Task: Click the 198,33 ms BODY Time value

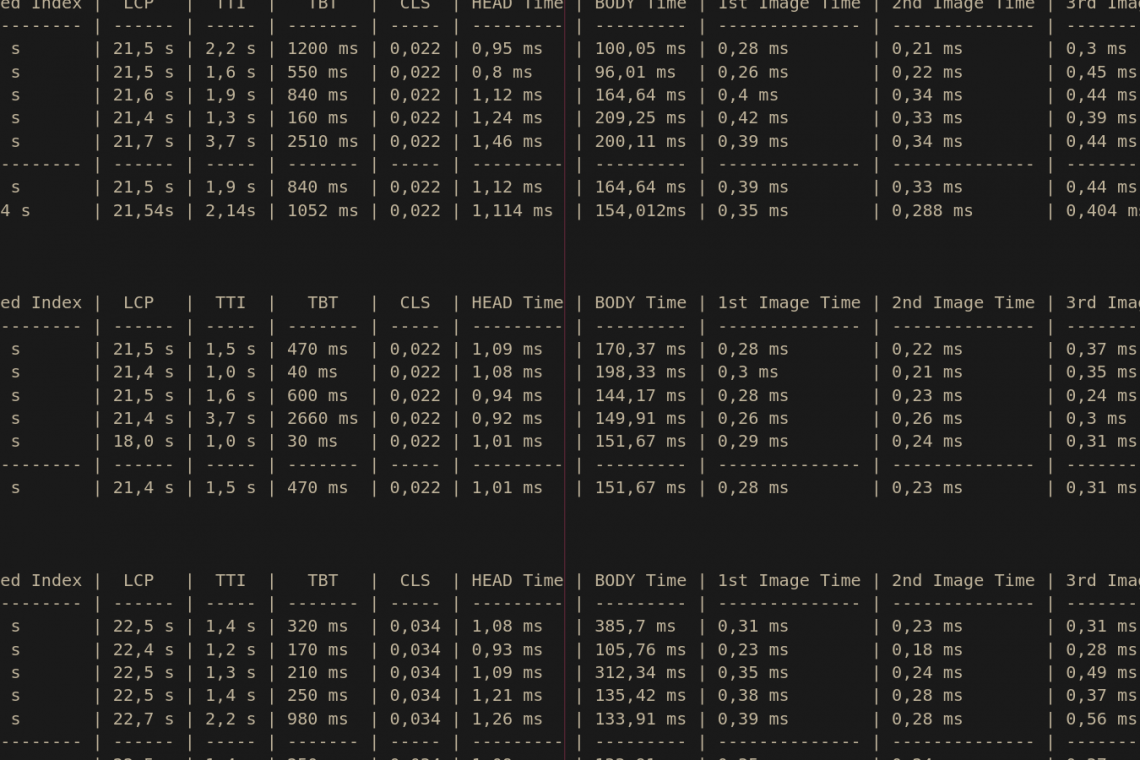Action: pos(640,372)
